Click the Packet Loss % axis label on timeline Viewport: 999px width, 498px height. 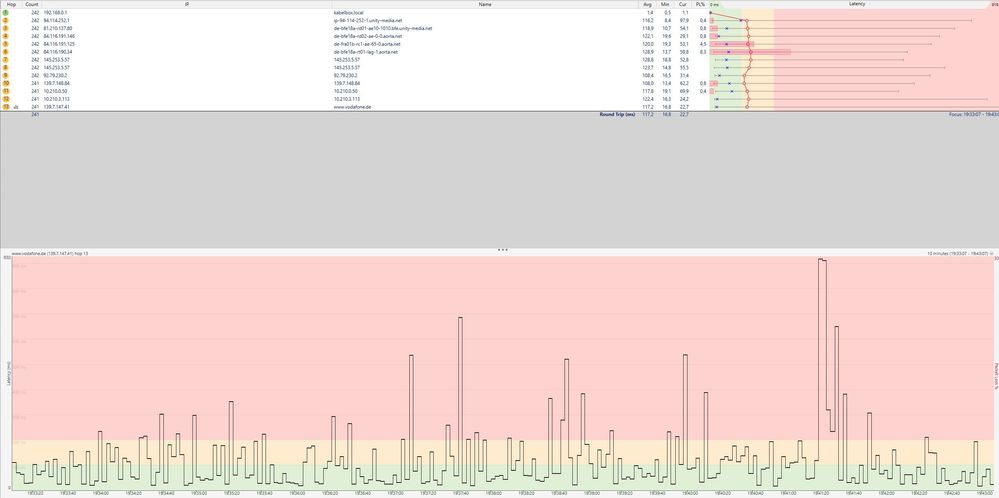click(996, 376)
